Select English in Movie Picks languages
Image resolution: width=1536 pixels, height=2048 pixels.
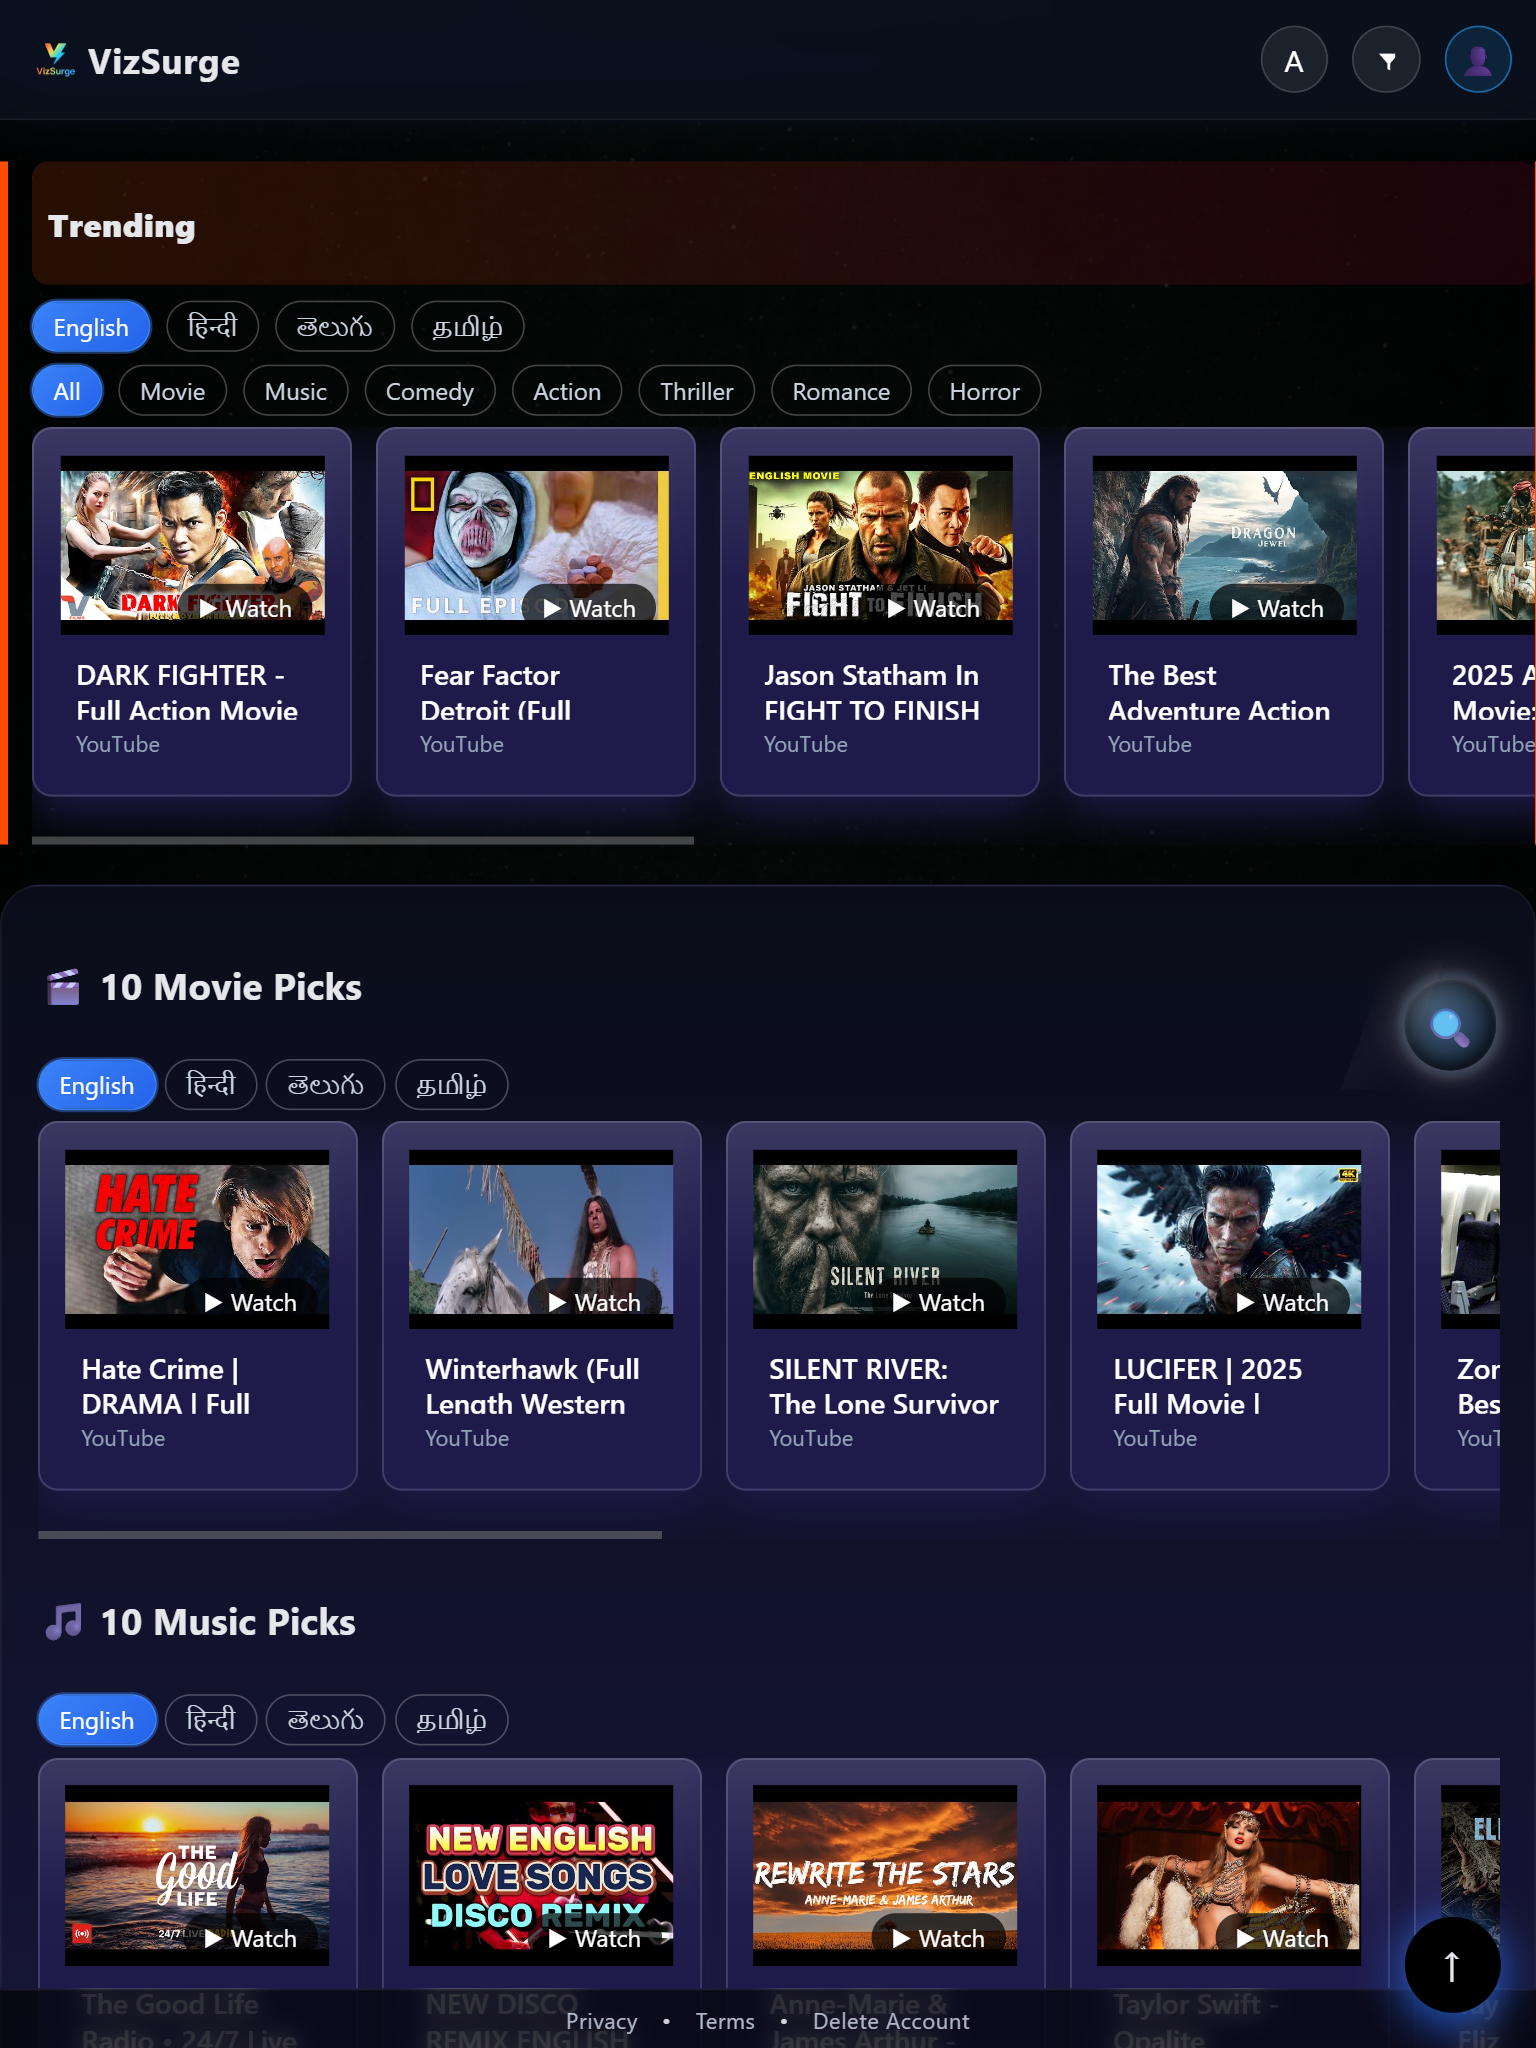pos(97,1085)
